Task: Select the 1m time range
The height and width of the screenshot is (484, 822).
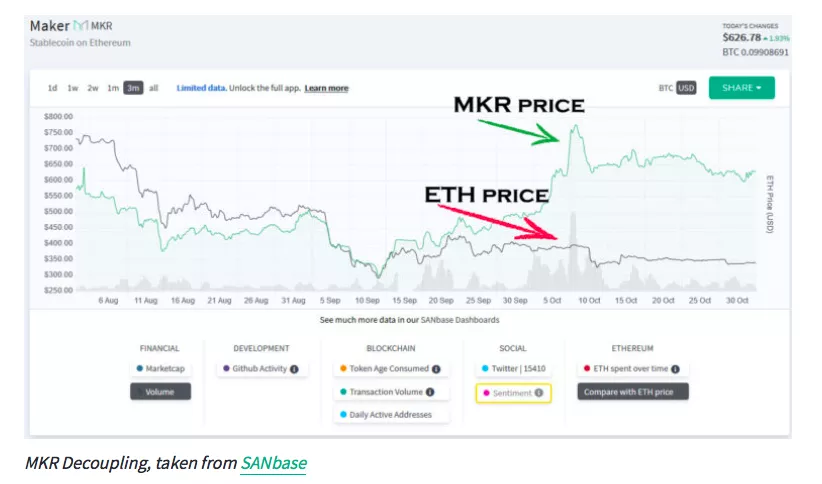Action: [x=113, y=88]
